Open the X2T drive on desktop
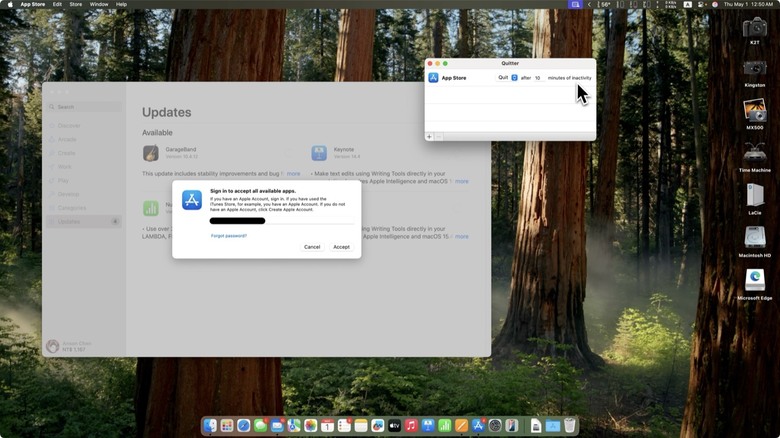This screenshot has width=780, height=438. click(x=755, y=31)
